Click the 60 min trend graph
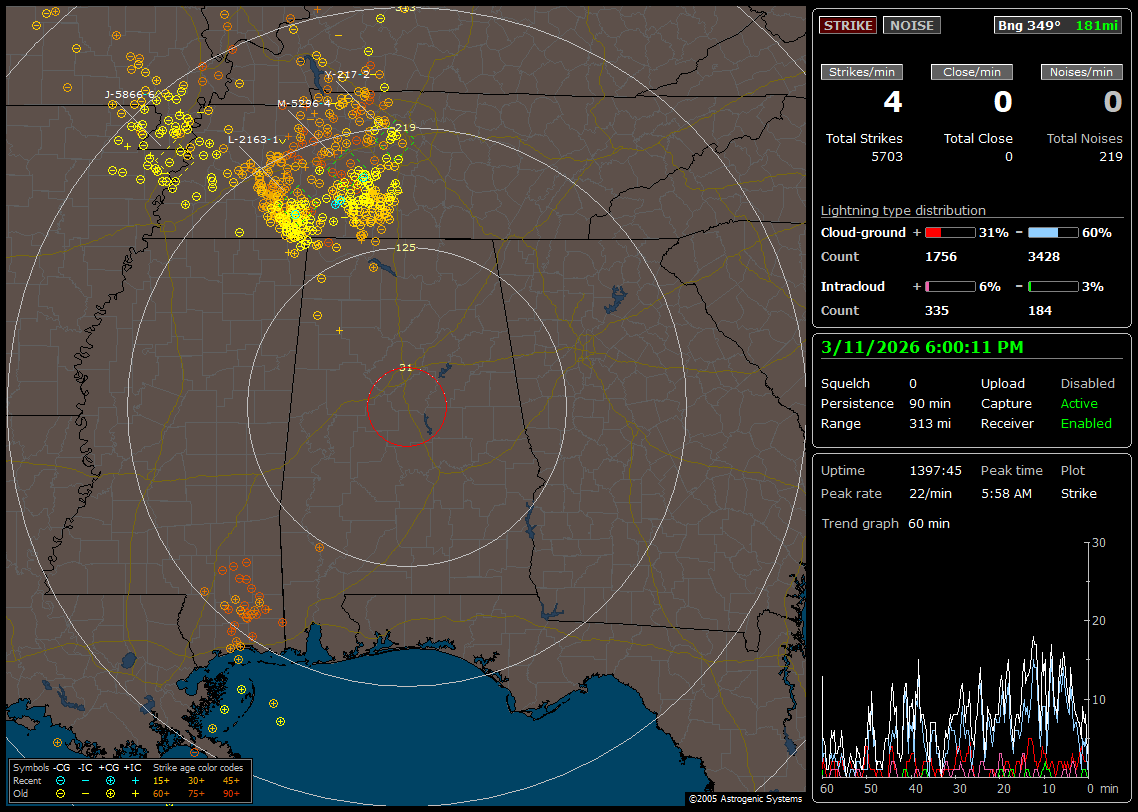 coord(955,660)
